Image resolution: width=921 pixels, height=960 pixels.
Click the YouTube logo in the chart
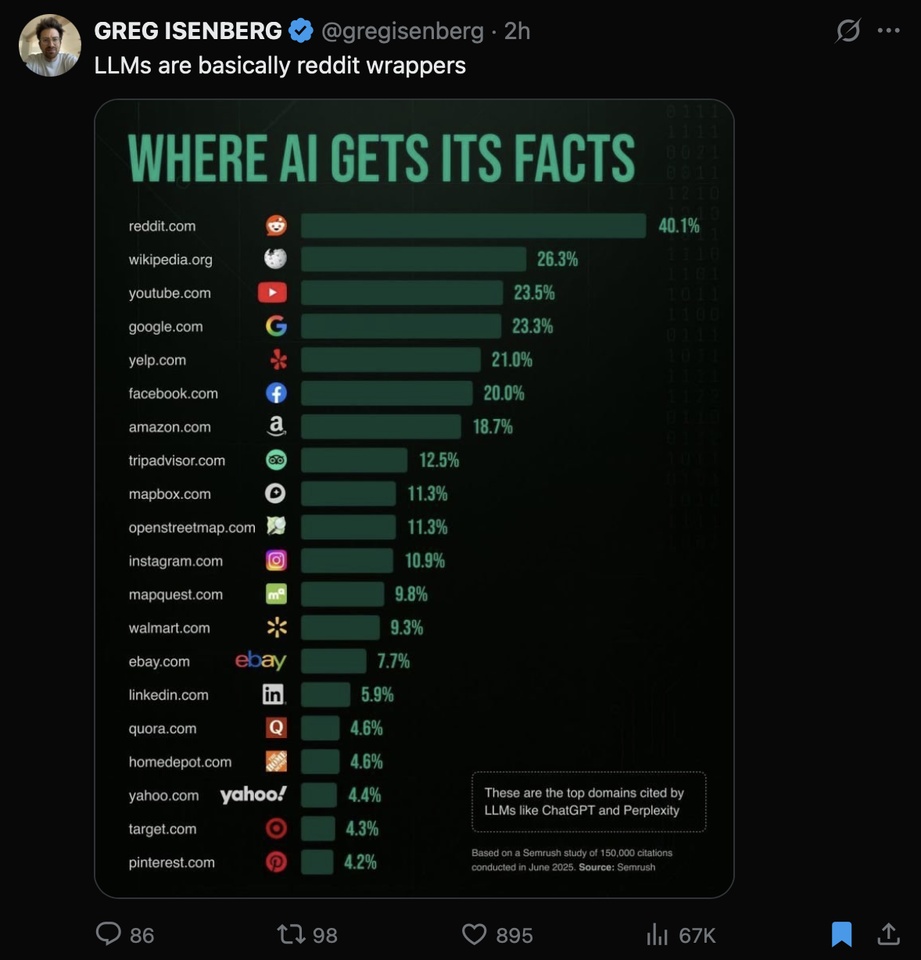click(x=273, y=293)
